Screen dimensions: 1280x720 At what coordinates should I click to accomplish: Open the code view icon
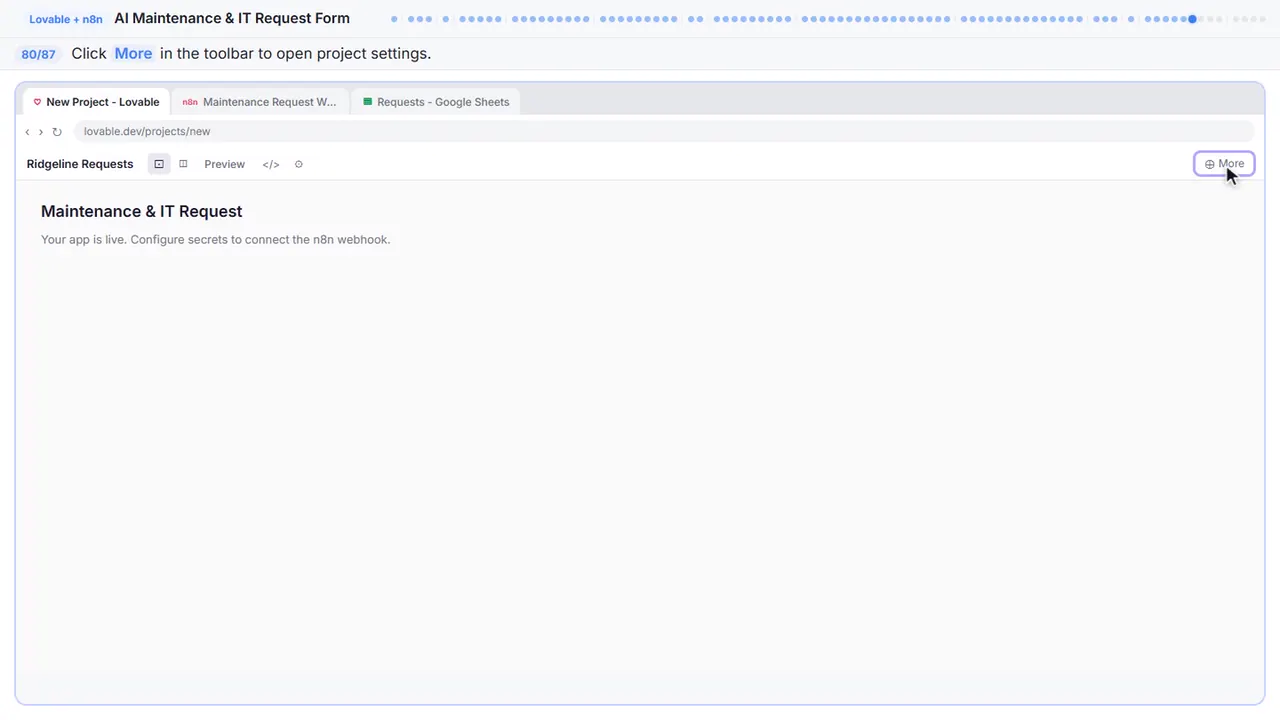(271, 164)
